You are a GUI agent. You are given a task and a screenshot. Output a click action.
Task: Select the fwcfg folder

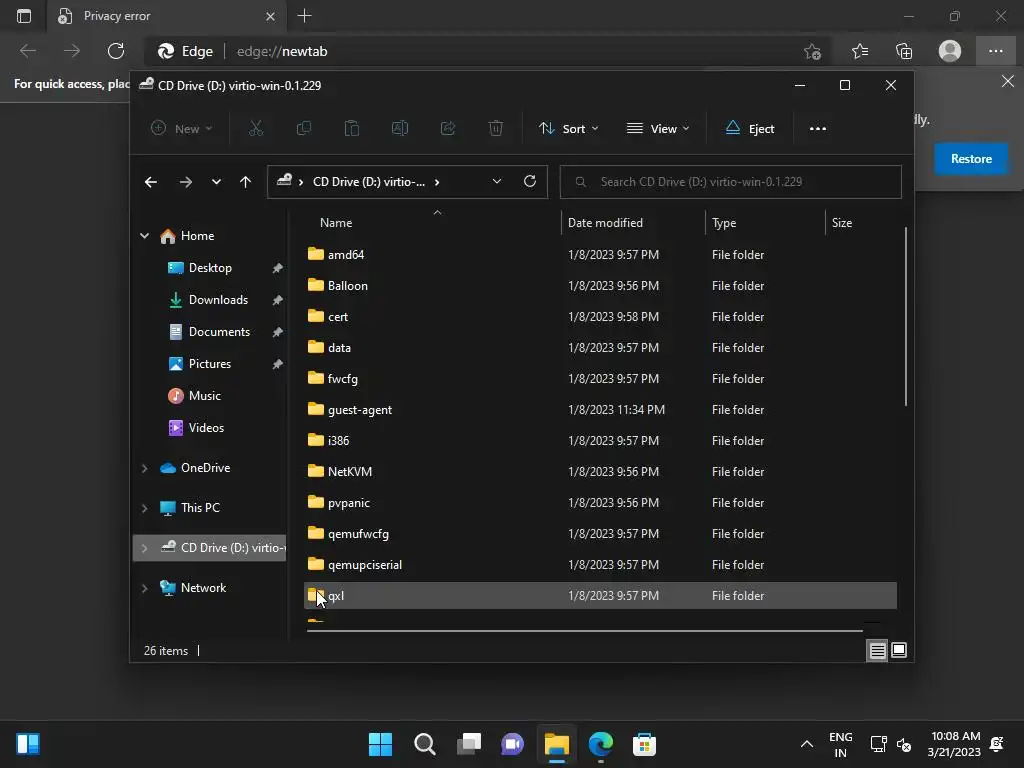(600, 379)
